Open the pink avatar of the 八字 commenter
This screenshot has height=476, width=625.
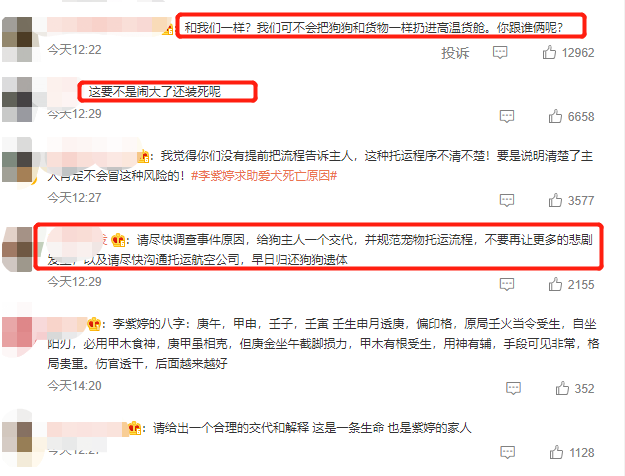pyautogui.click(x=17, y=332)
